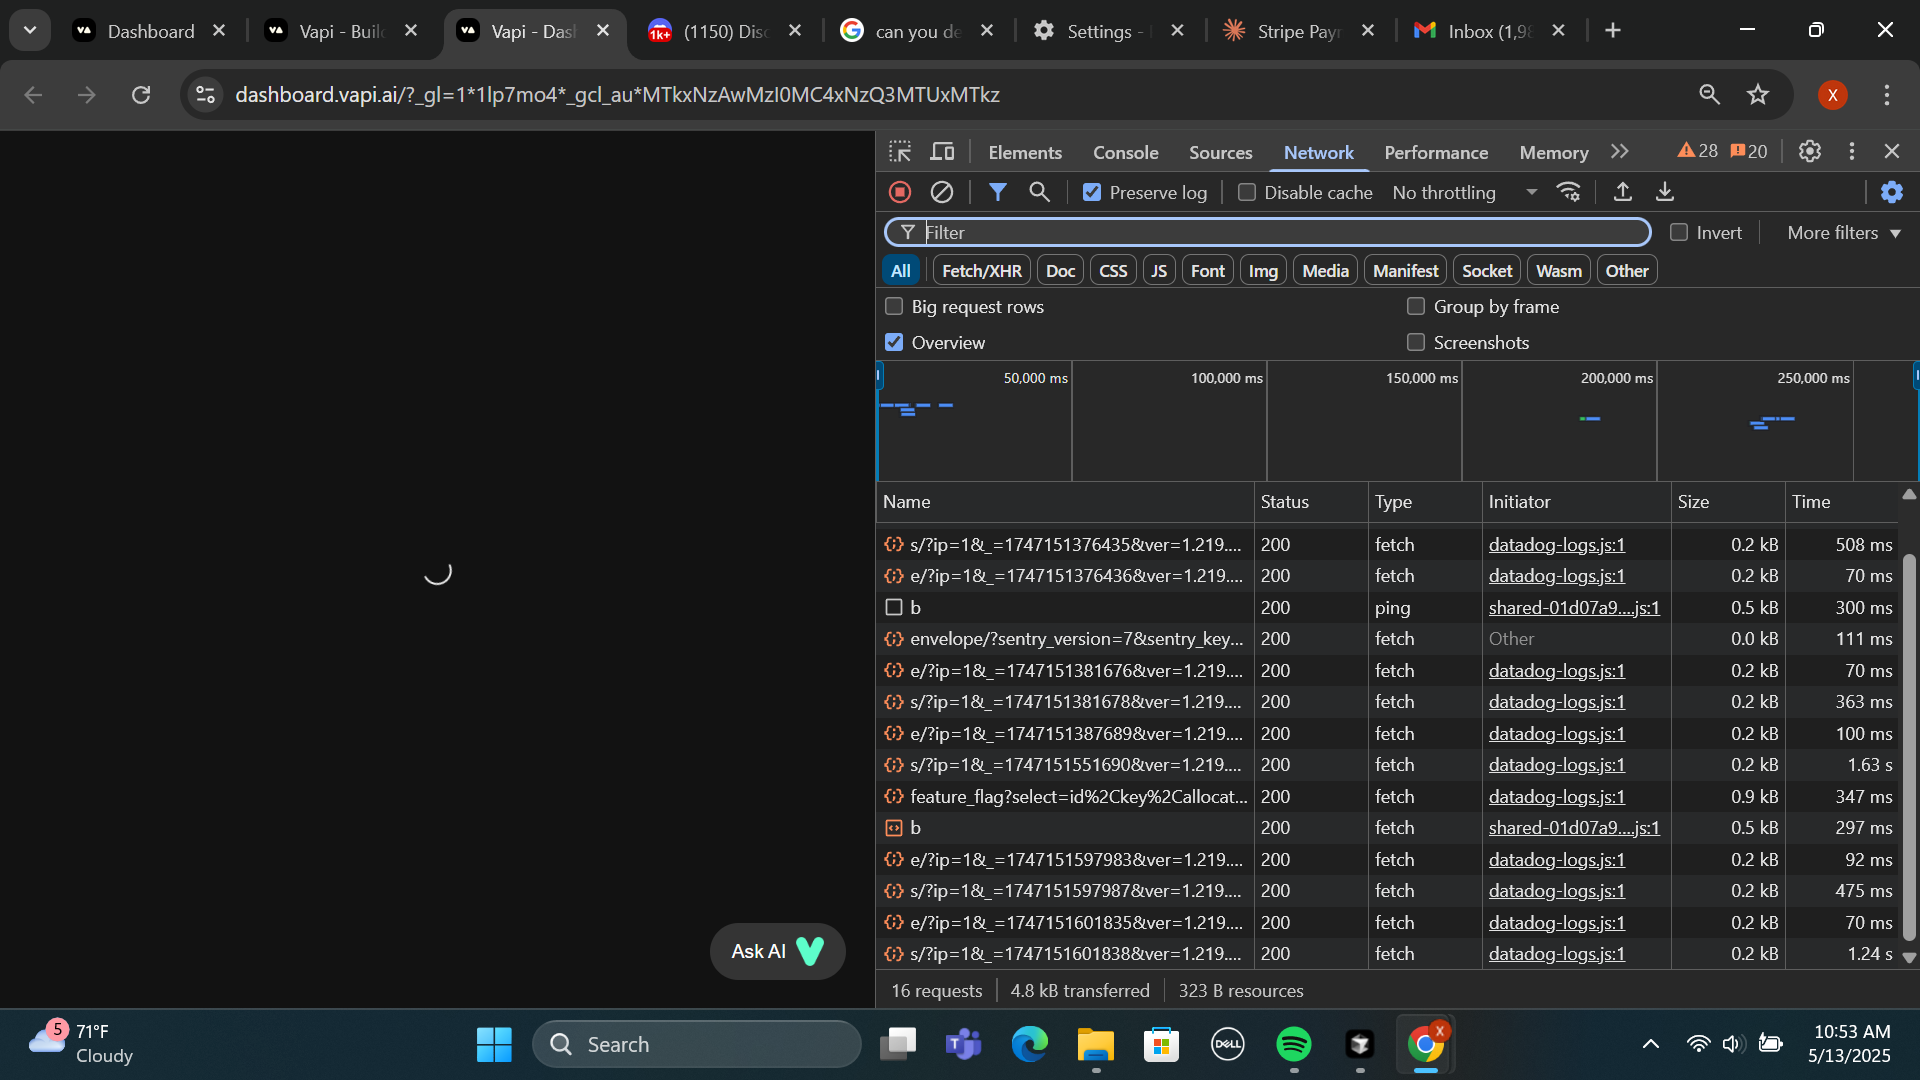Select the Fetch/XHR filter type
This screenshot has width=1920, height=1080.
tap(981, 271)
